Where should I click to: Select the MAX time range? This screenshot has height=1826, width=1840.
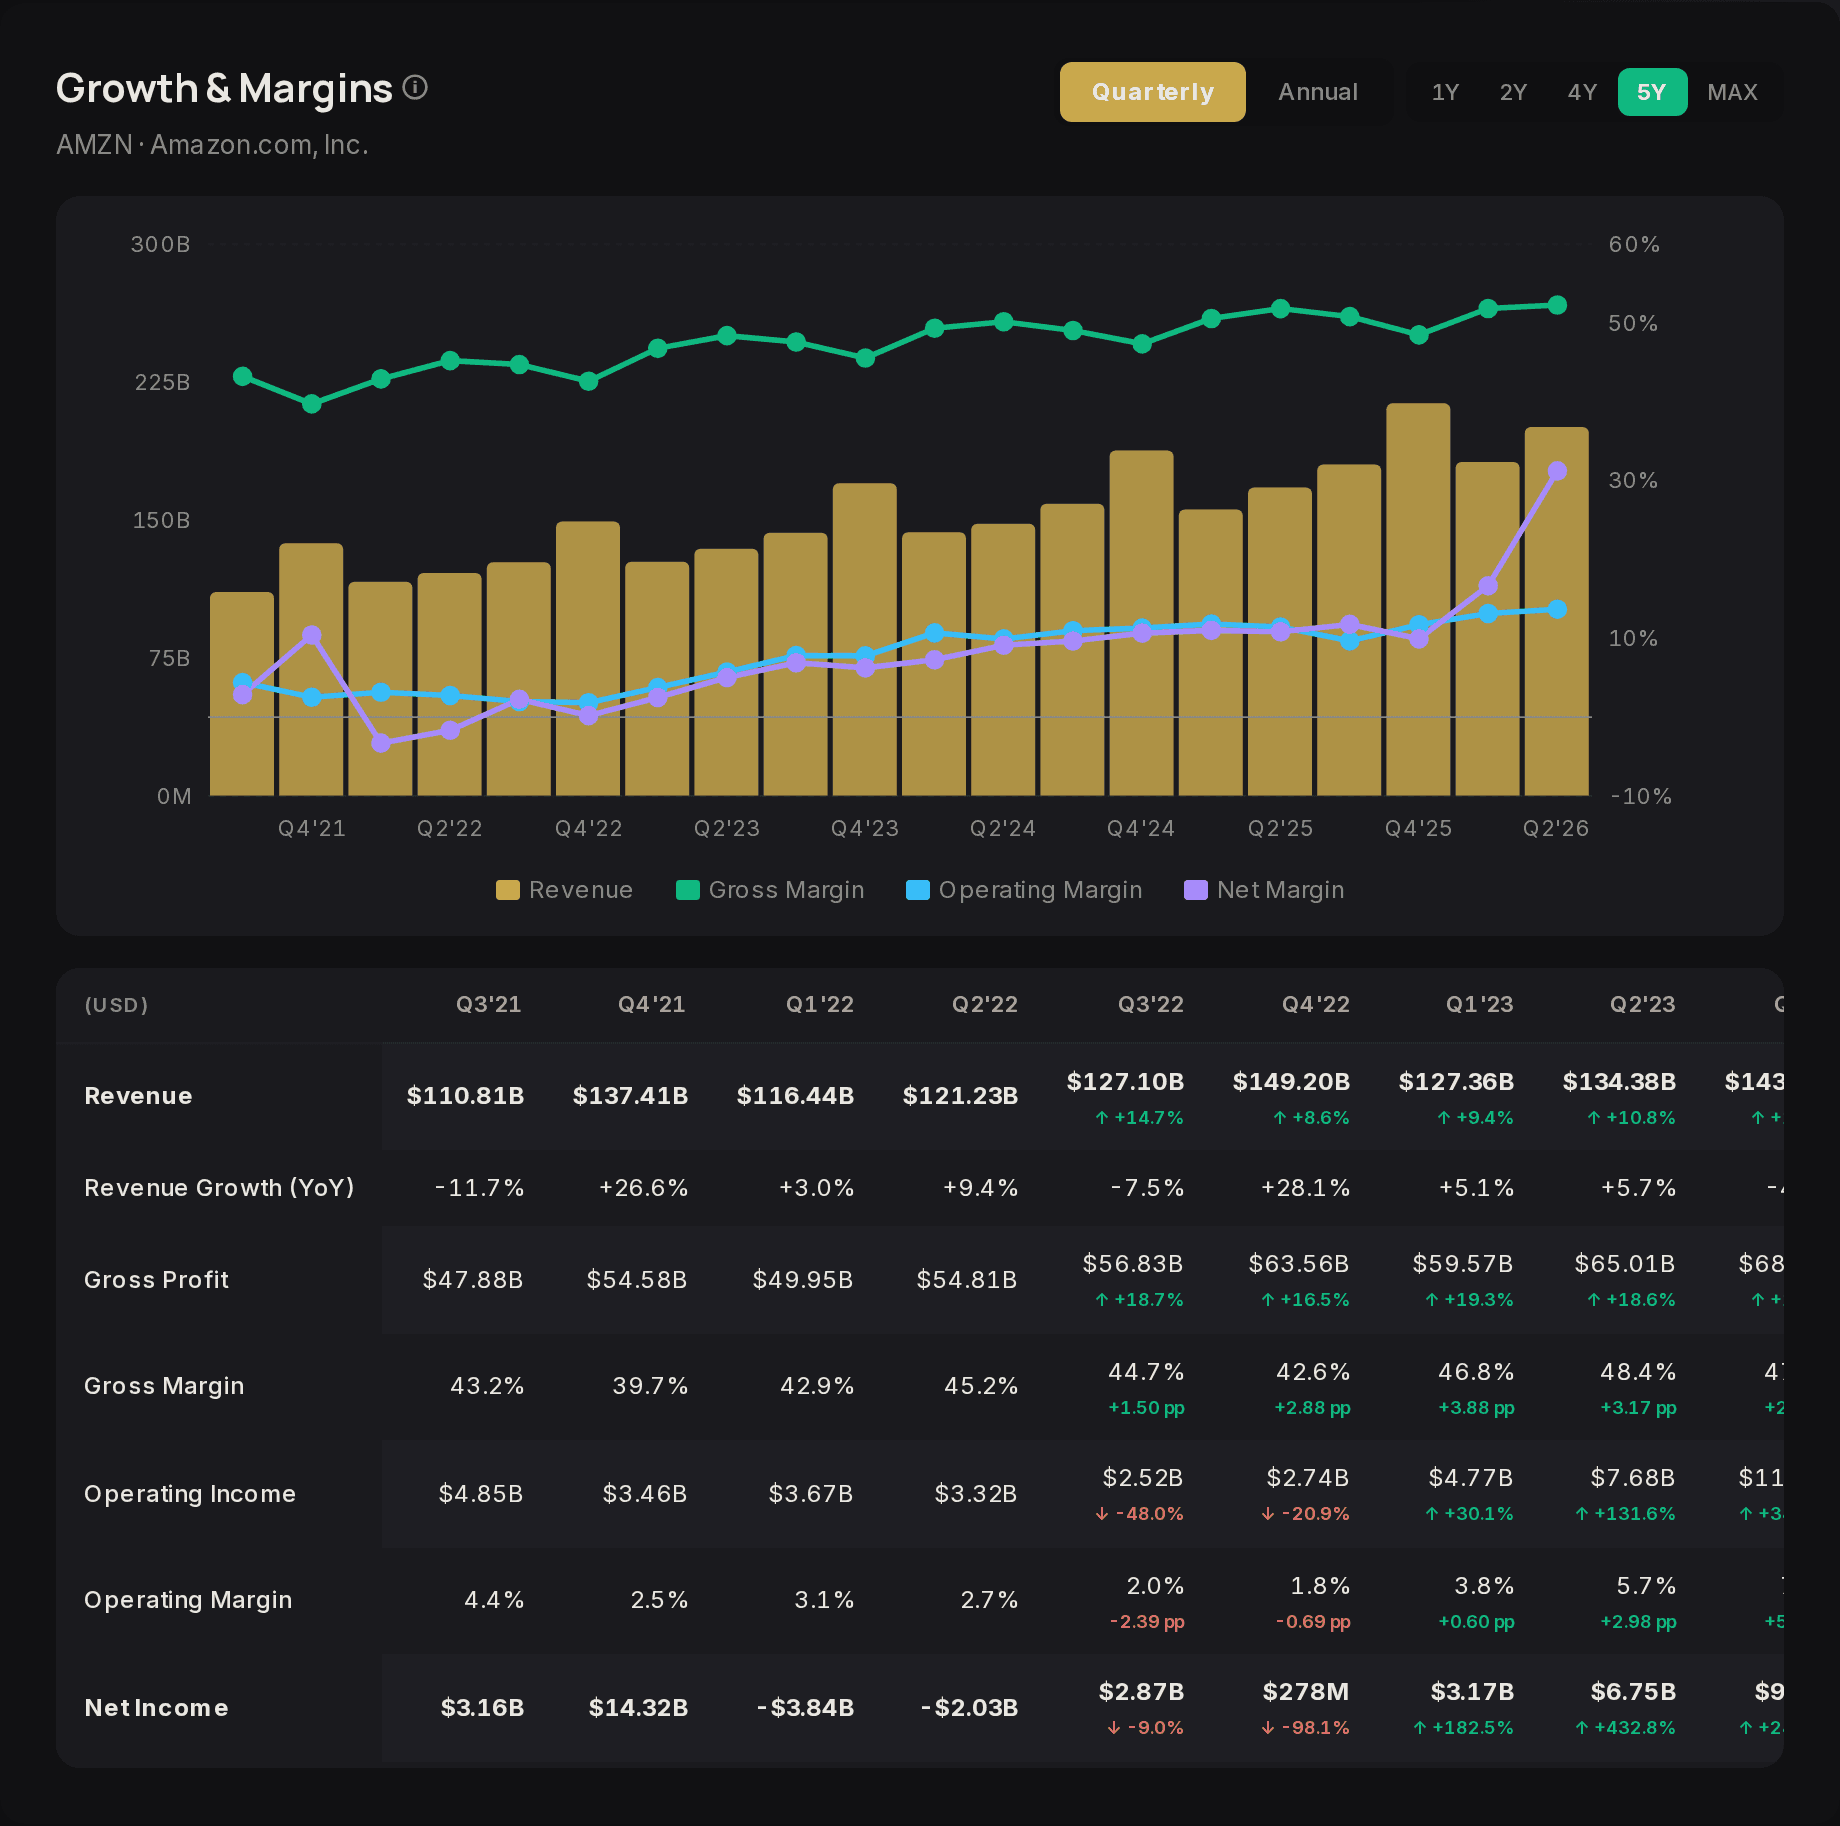click(1732, 92)
